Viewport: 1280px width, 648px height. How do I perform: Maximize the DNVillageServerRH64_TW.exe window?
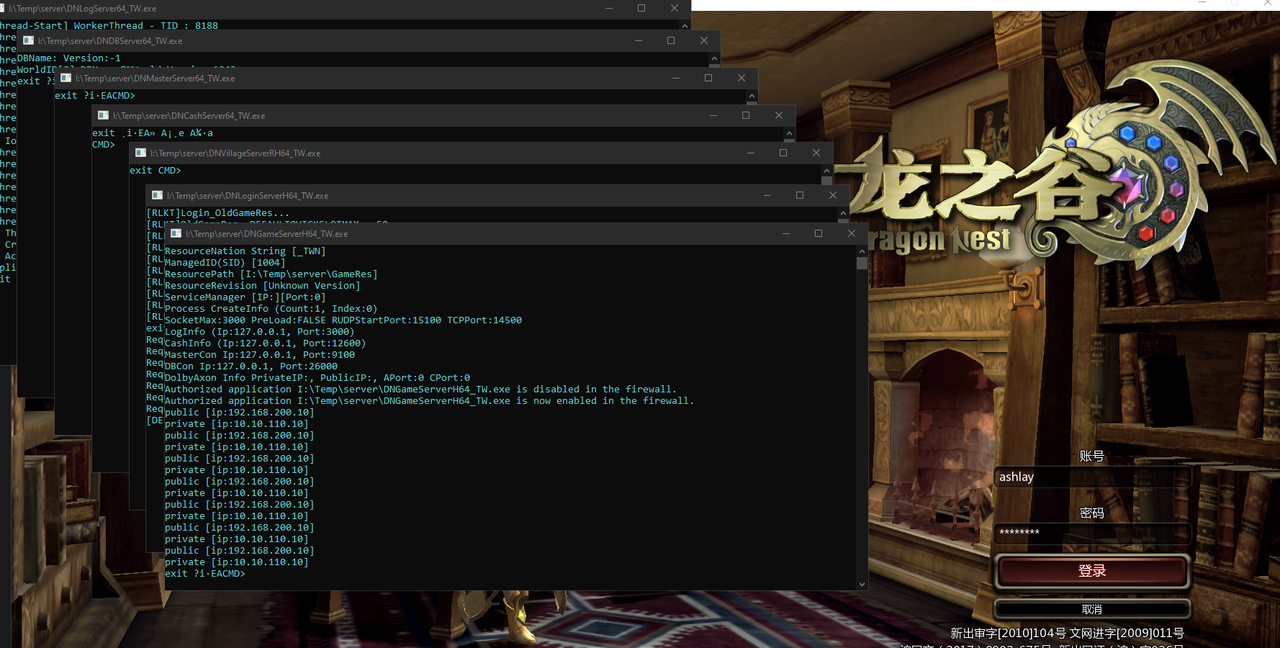tap(783, 153)
